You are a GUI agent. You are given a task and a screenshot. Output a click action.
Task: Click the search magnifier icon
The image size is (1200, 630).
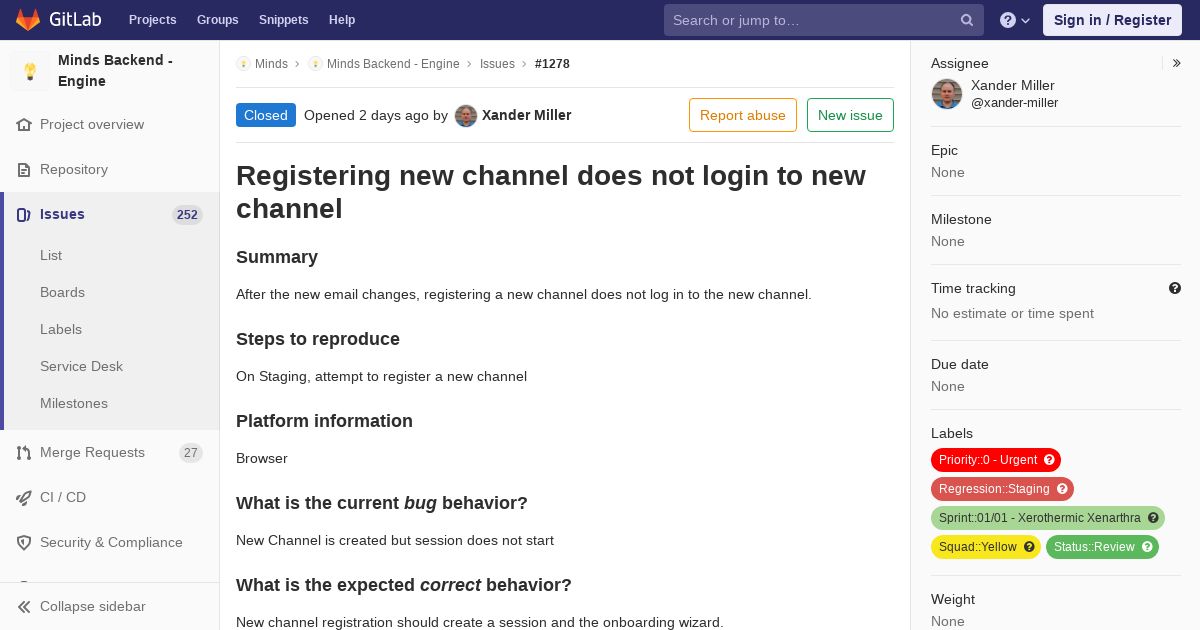(x=967, y=20)
